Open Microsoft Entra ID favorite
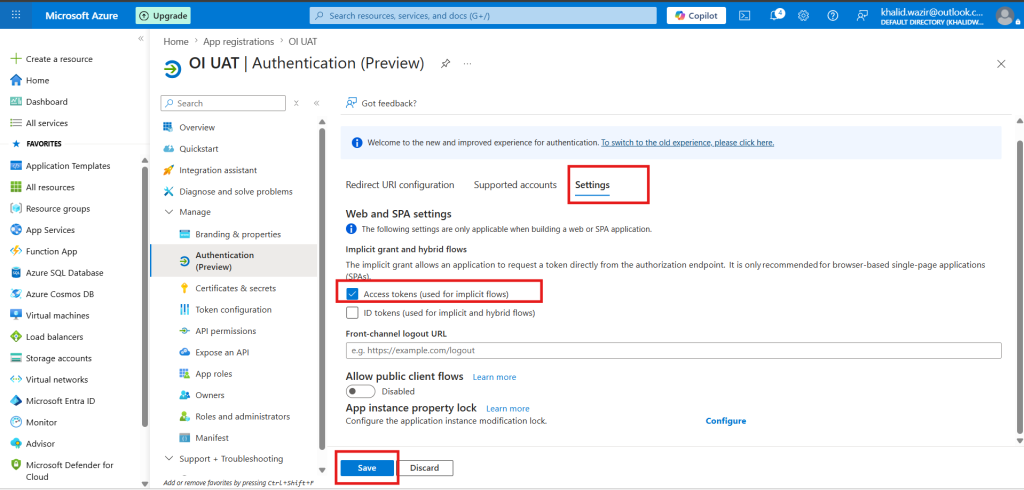The image size is (1024, 490). click(x=61, y=401)
